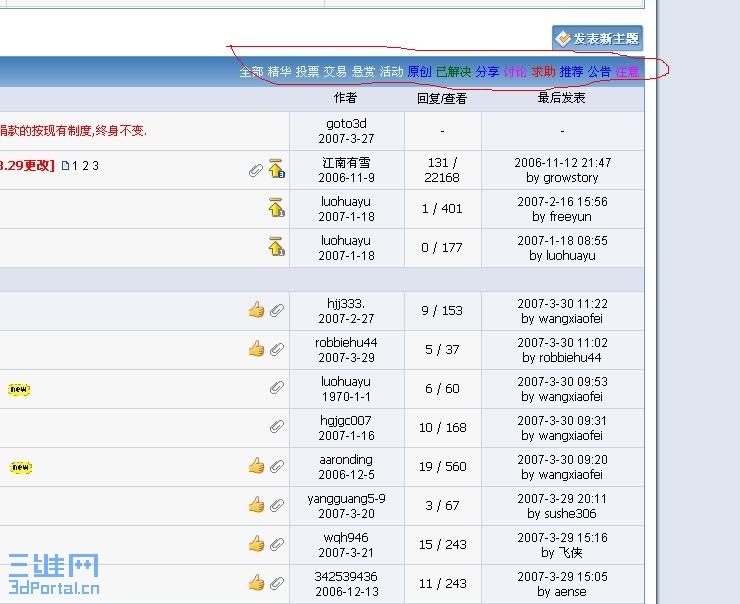Open last poster sushe306 link
Screen dimensions: 740x604
(570, 513)
